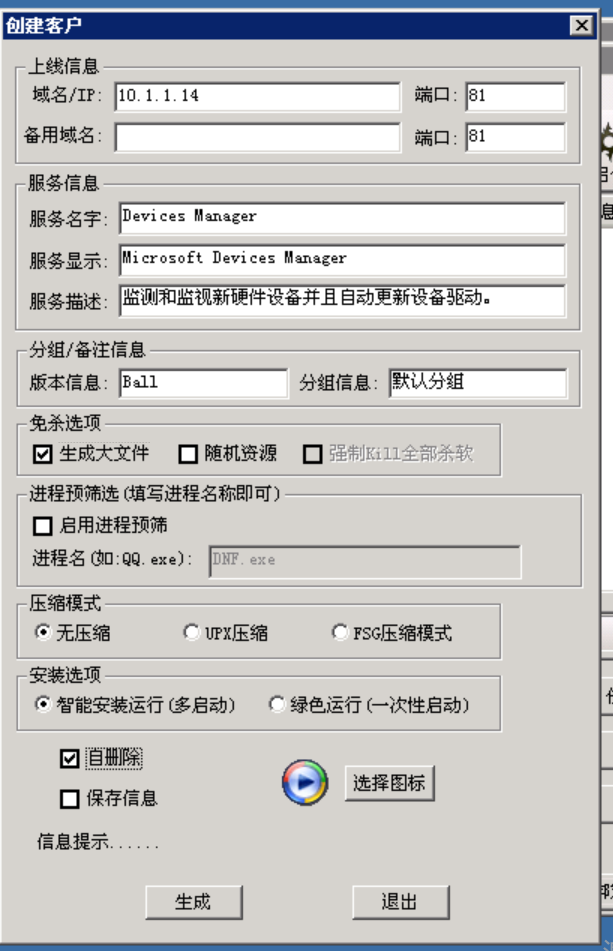Click the 选择图标 button
Viewport: 613px width, 951px height.
tap(389, 783)
